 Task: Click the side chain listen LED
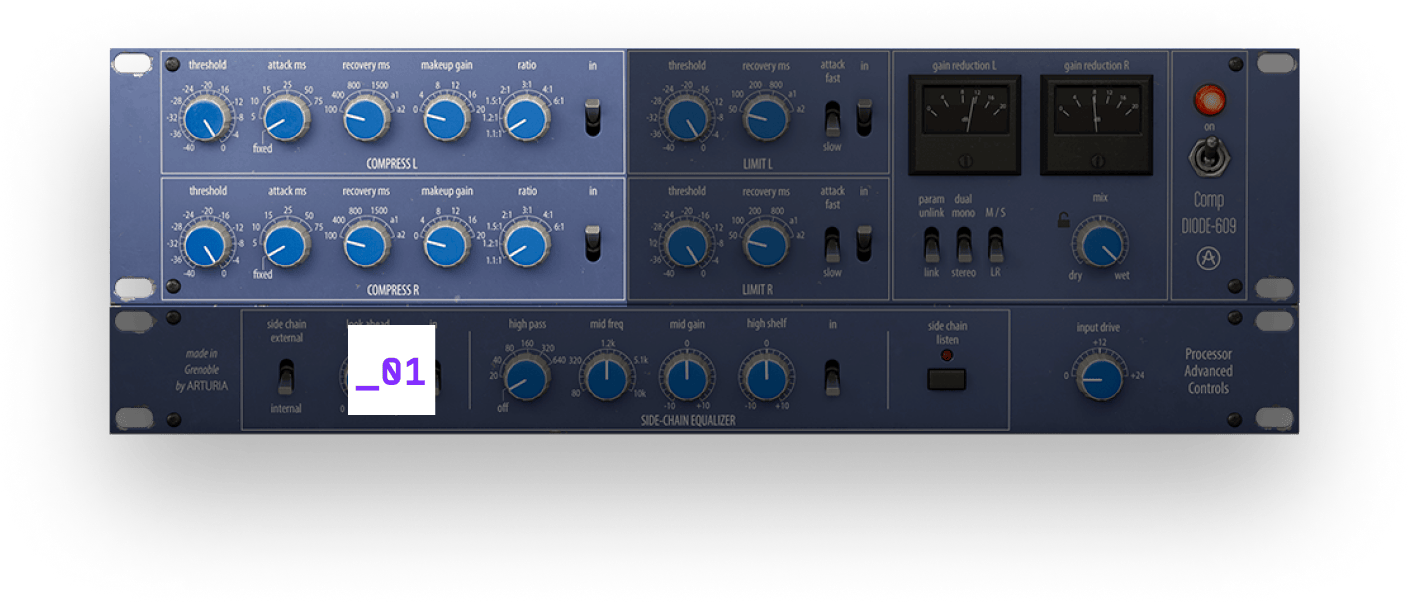(946, 355)
